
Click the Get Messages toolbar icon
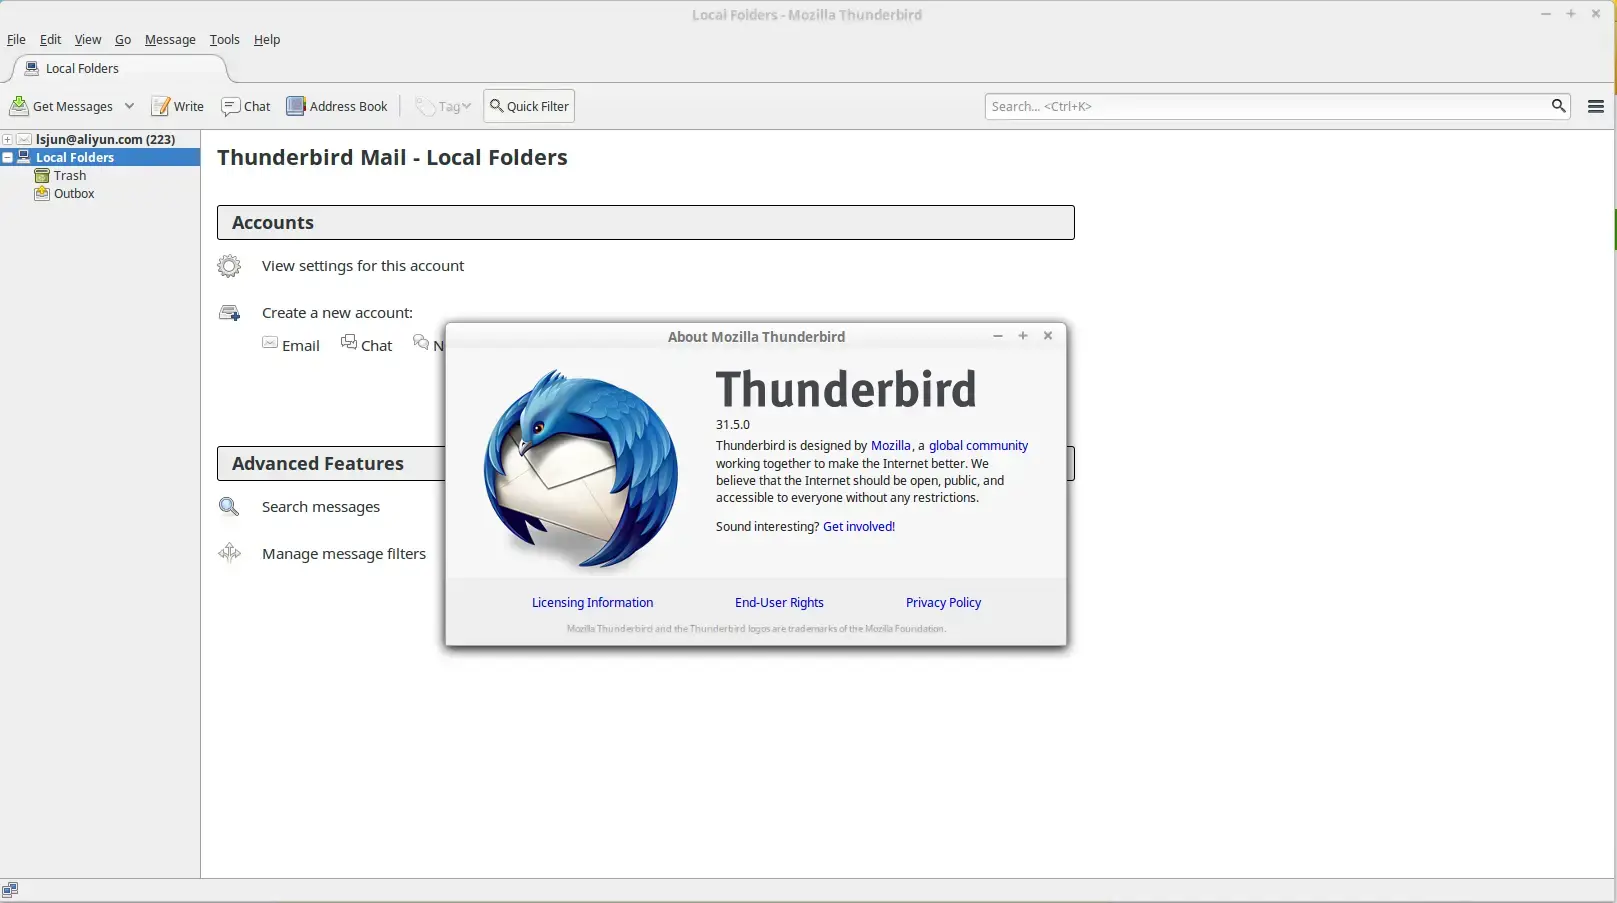pos(18,106)
